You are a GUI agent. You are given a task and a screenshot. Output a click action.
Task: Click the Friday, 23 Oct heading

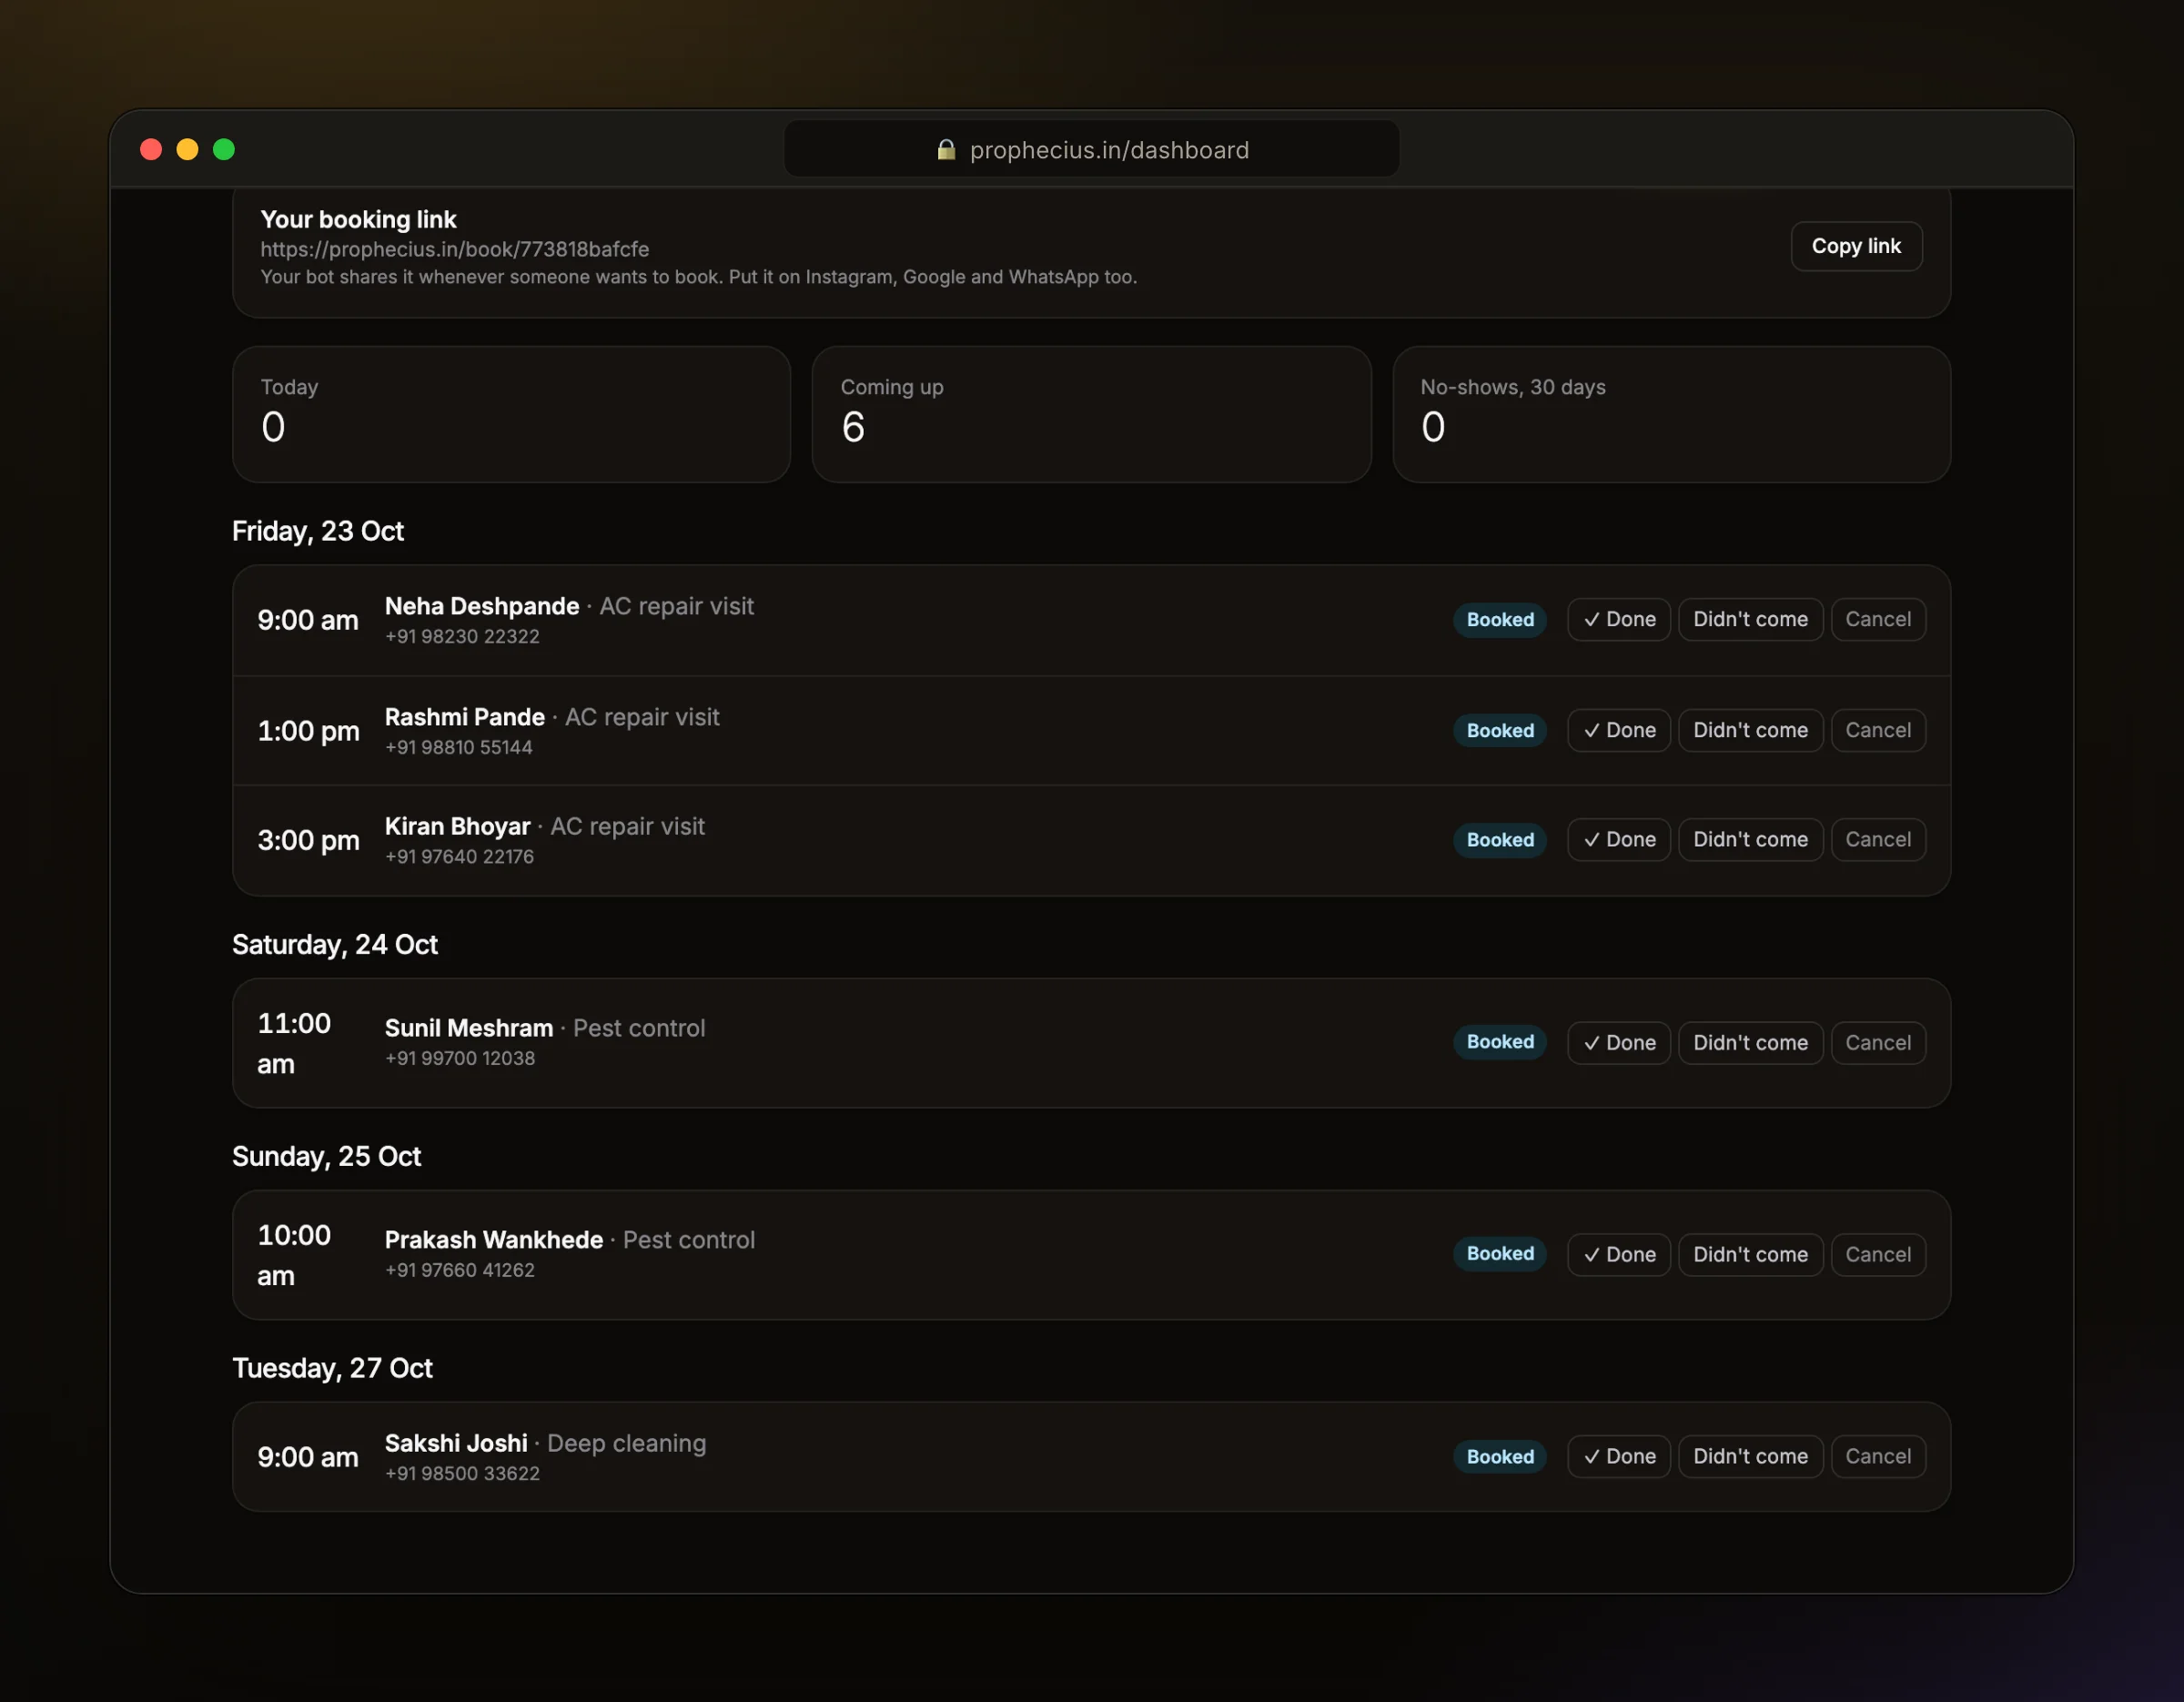coord(318,531)
